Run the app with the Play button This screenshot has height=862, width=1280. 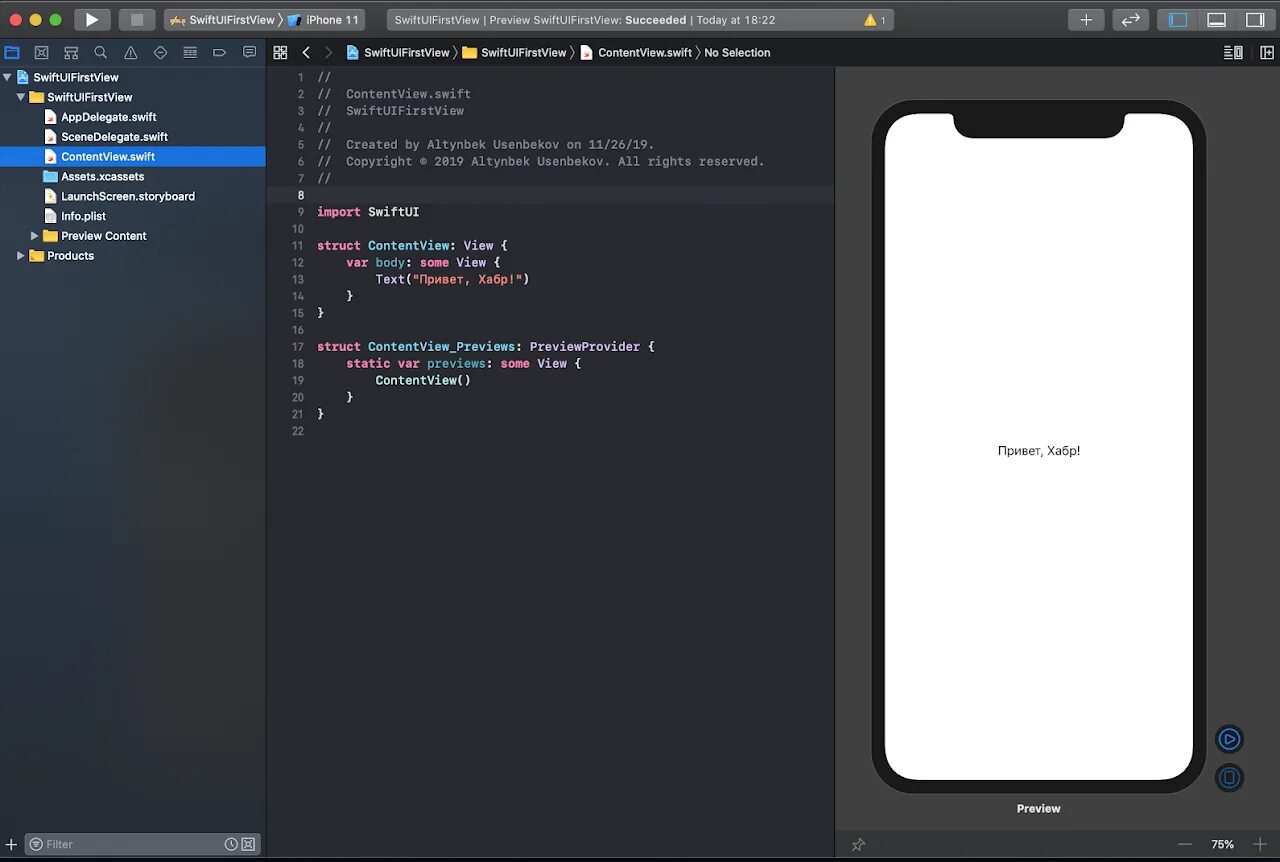pyautogui.click(x=92, y=20)
